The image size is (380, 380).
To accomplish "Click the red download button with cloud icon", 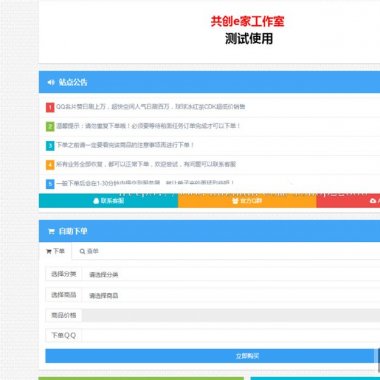I will coord(348,201).
